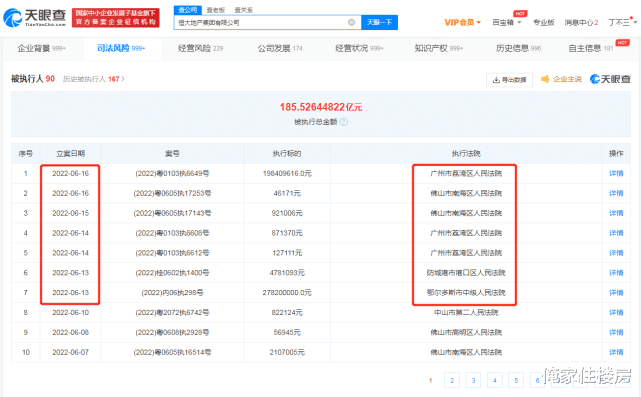
Task: Click the Tianyancha logo in header
Action: tap(35, 17)
